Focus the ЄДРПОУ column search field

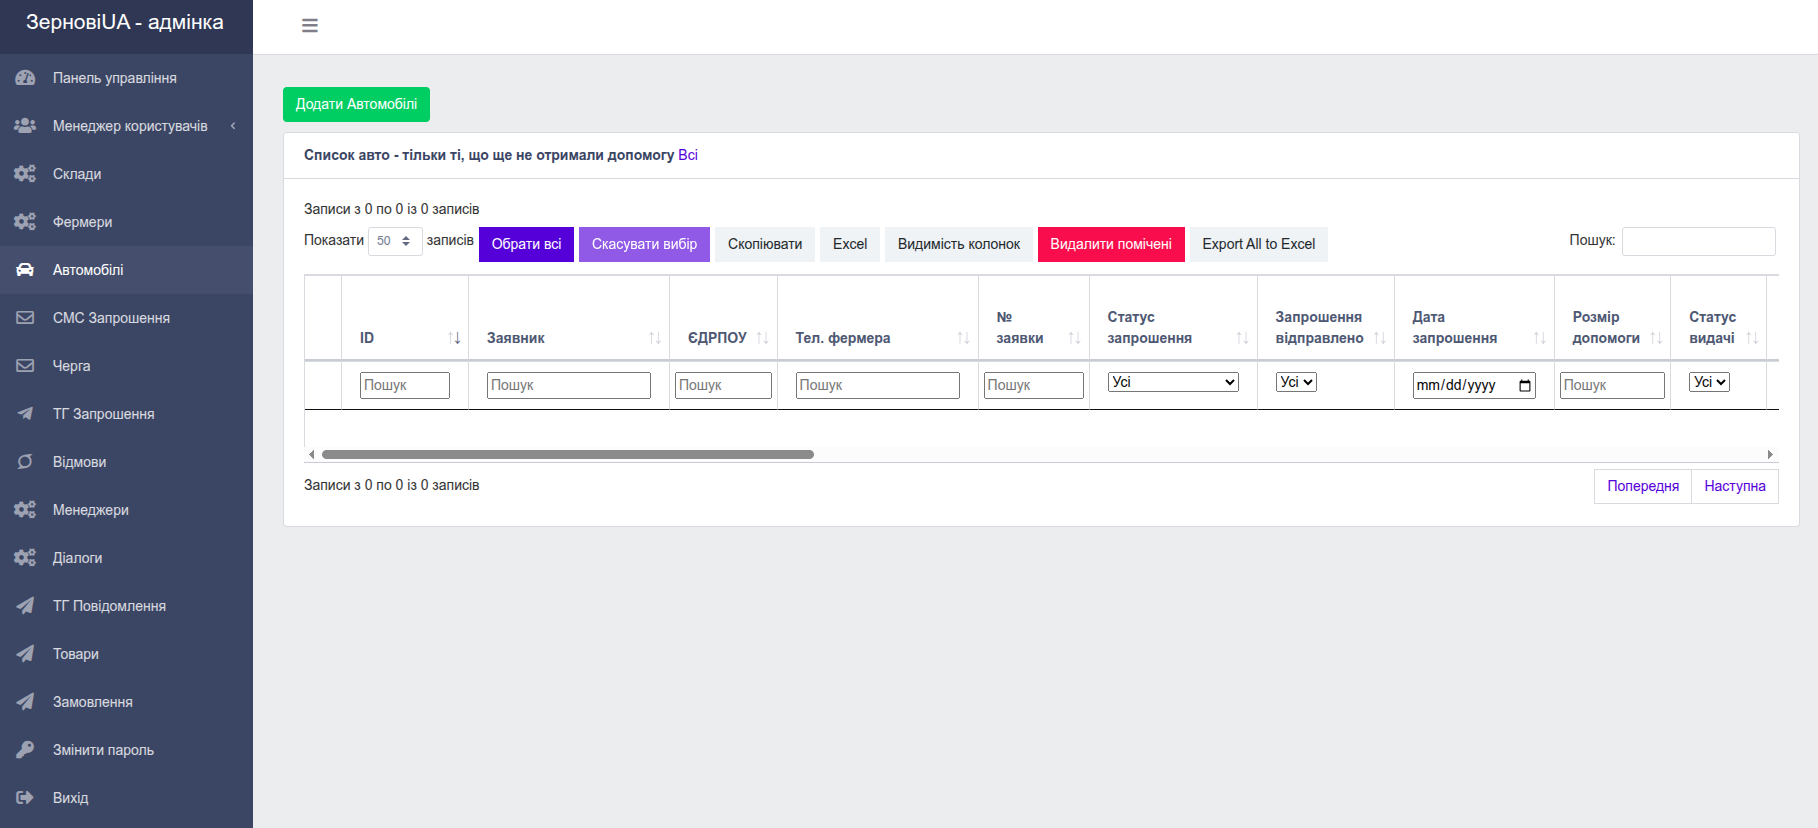click(x=723, y=385)
